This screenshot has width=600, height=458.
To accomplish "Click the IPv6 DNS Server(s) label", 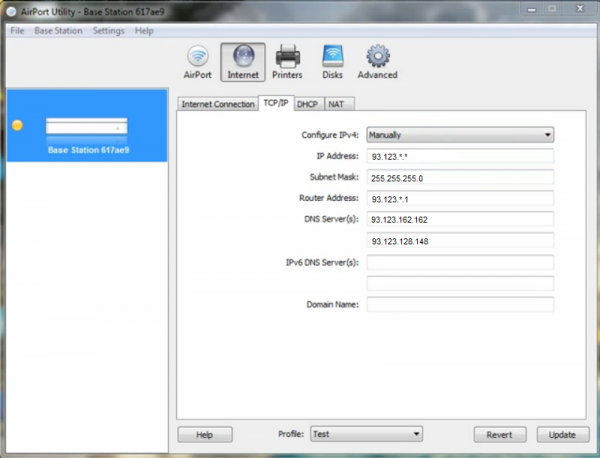I will 322,262.
